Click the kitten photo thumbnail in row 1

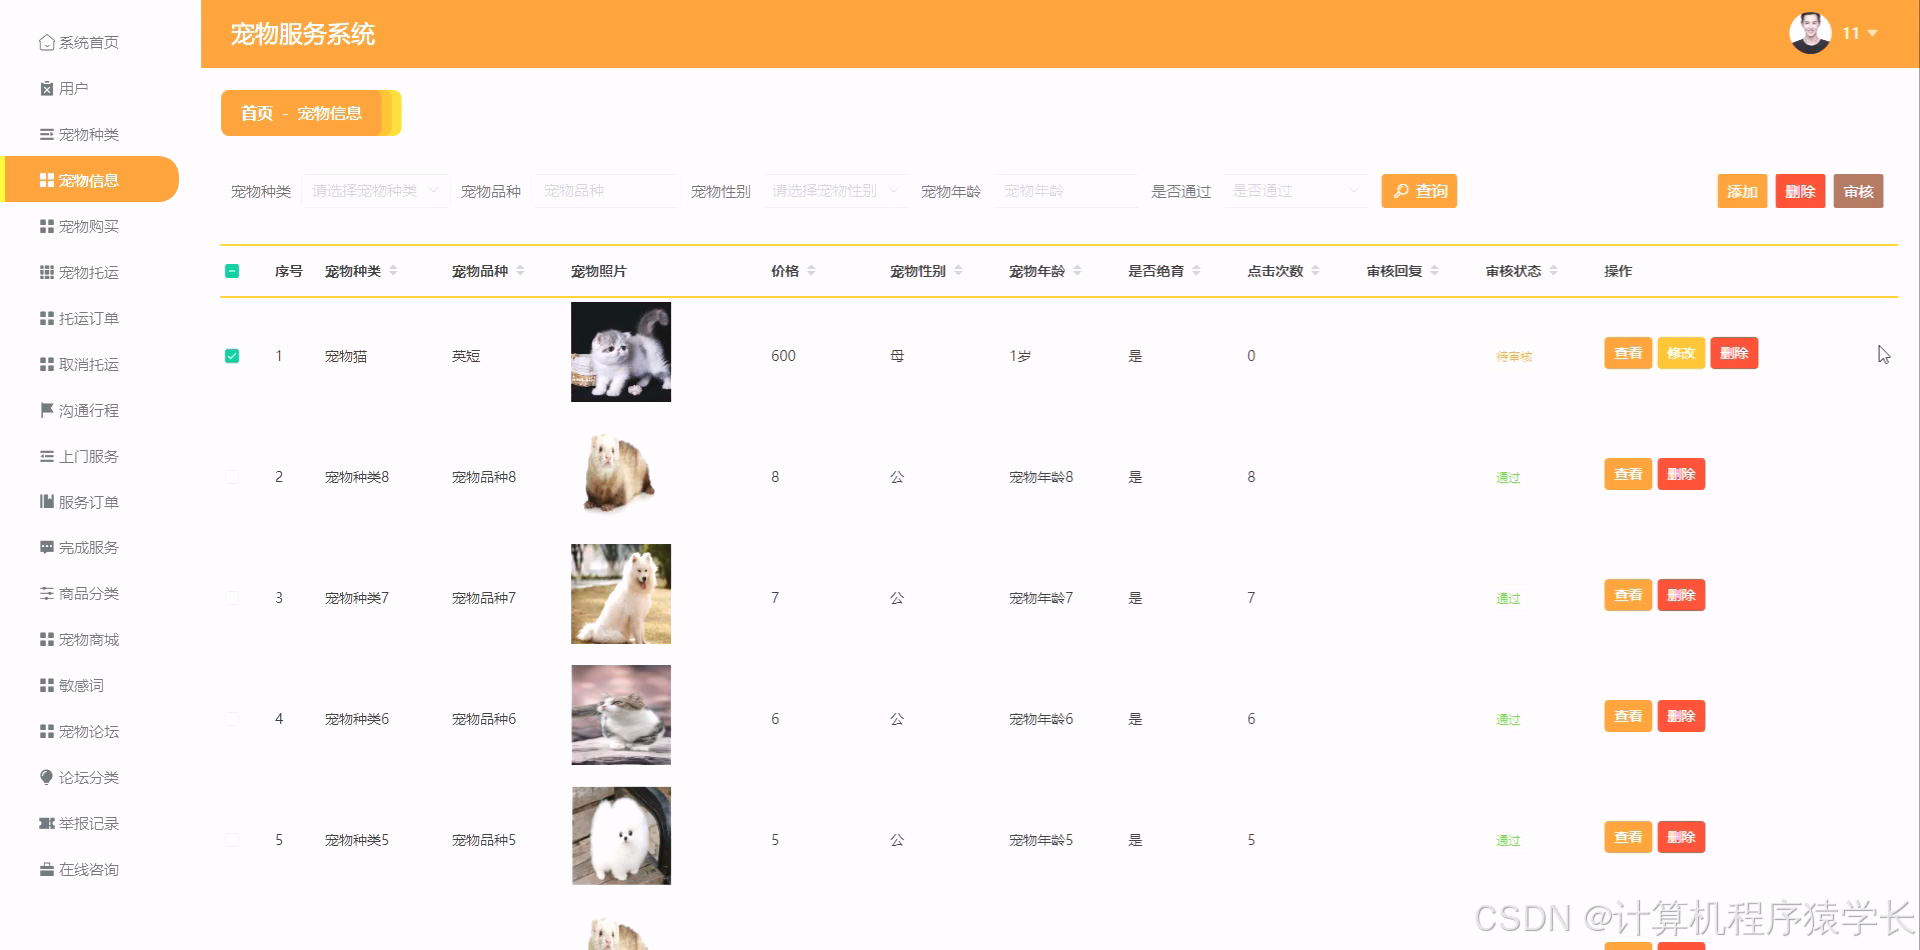(620, 352)
